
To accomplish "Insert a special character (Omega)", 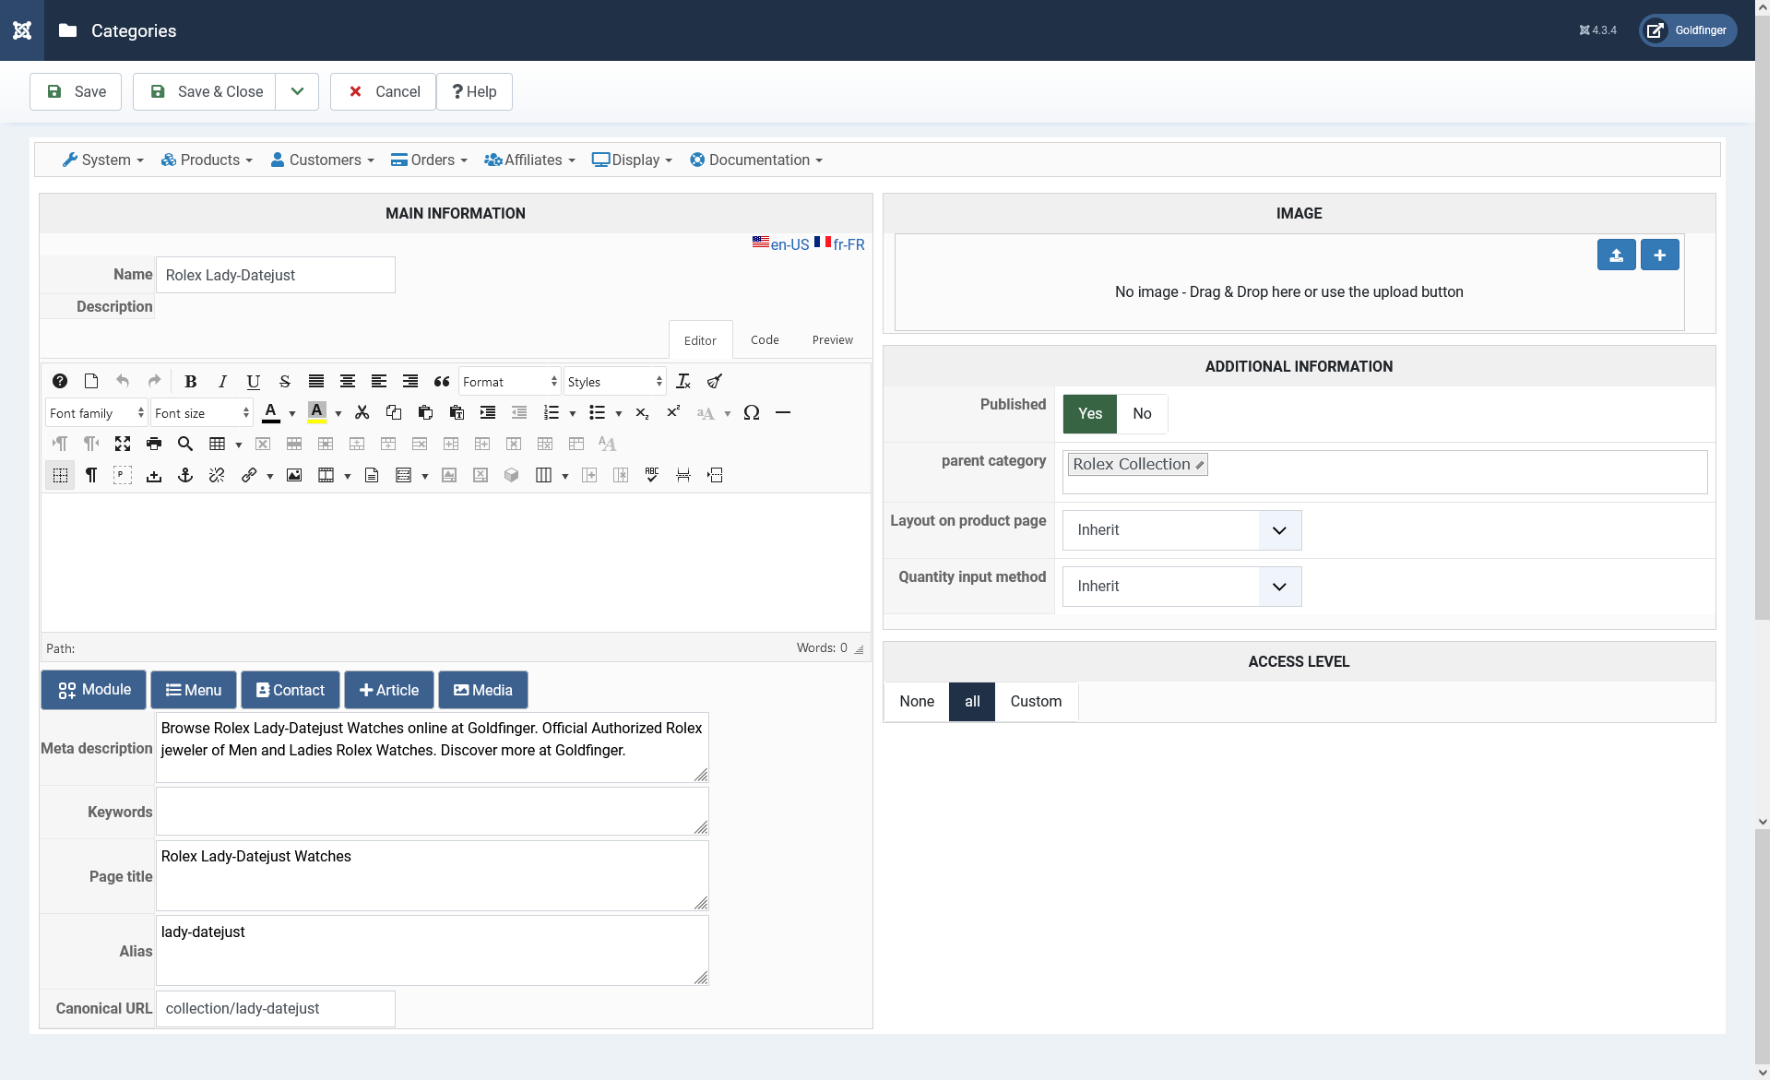I will (751, 413).
